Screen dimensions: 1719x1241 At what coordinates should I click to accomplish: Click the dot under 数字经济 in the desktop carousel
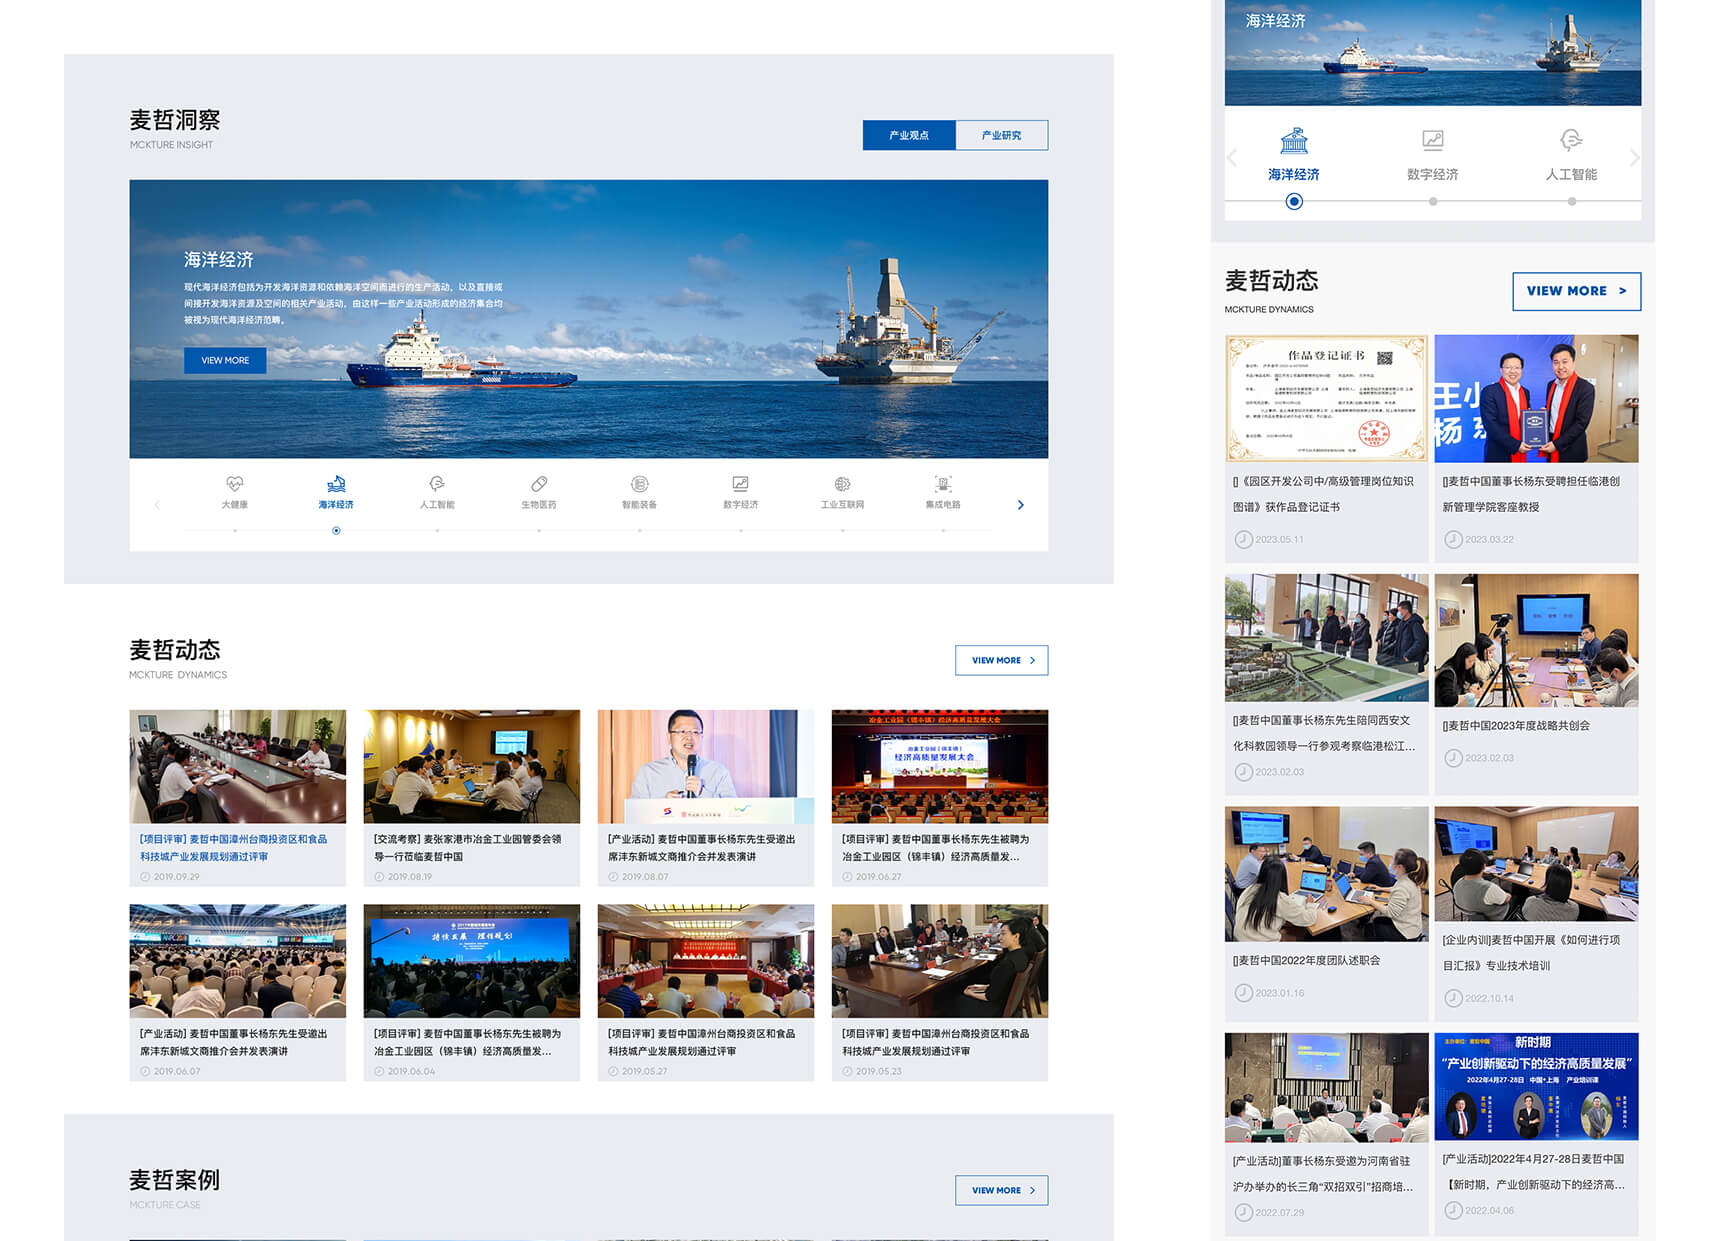point(740,531)
